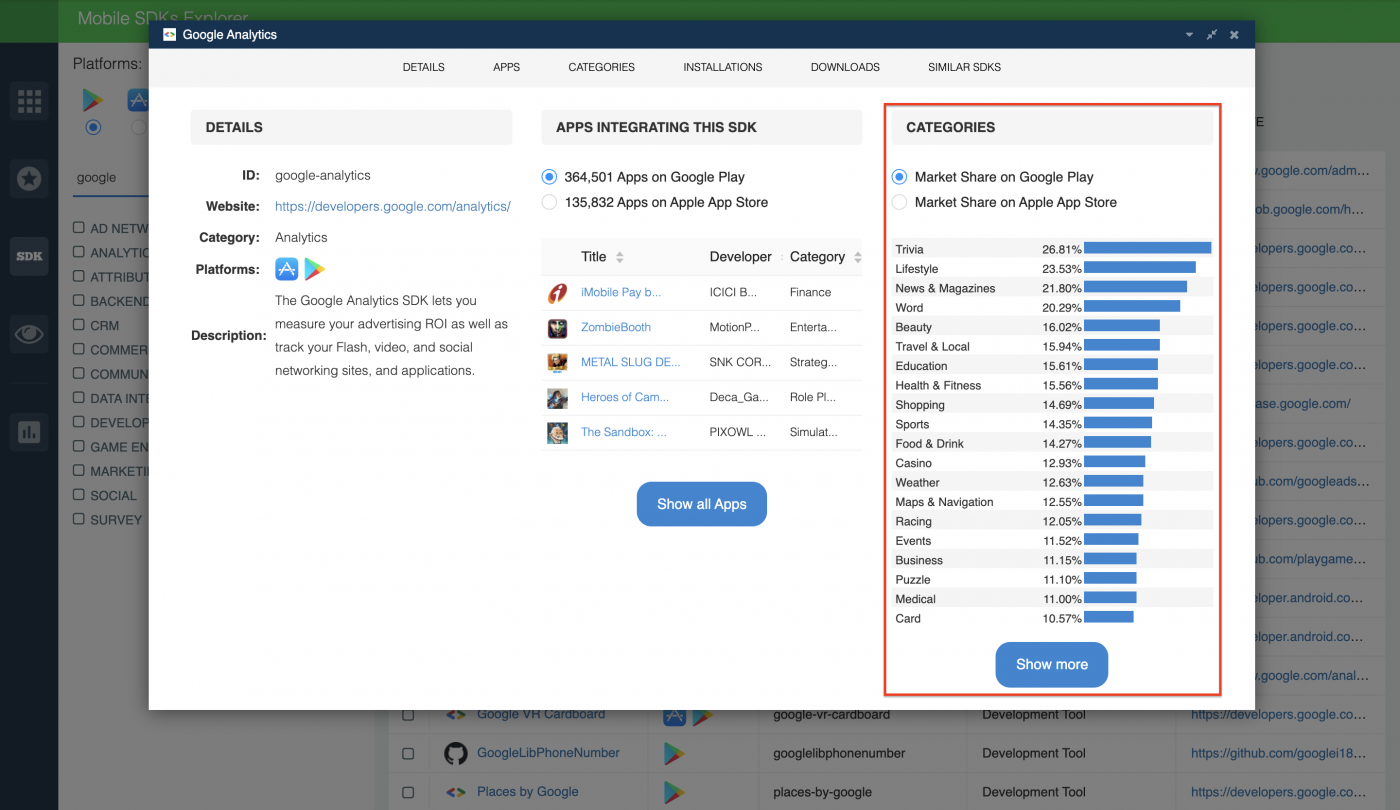1400x810 pixels.
Task: Check the GoogleLibPhoneNumber row checkbox
Action: click(x=408, y=753)
